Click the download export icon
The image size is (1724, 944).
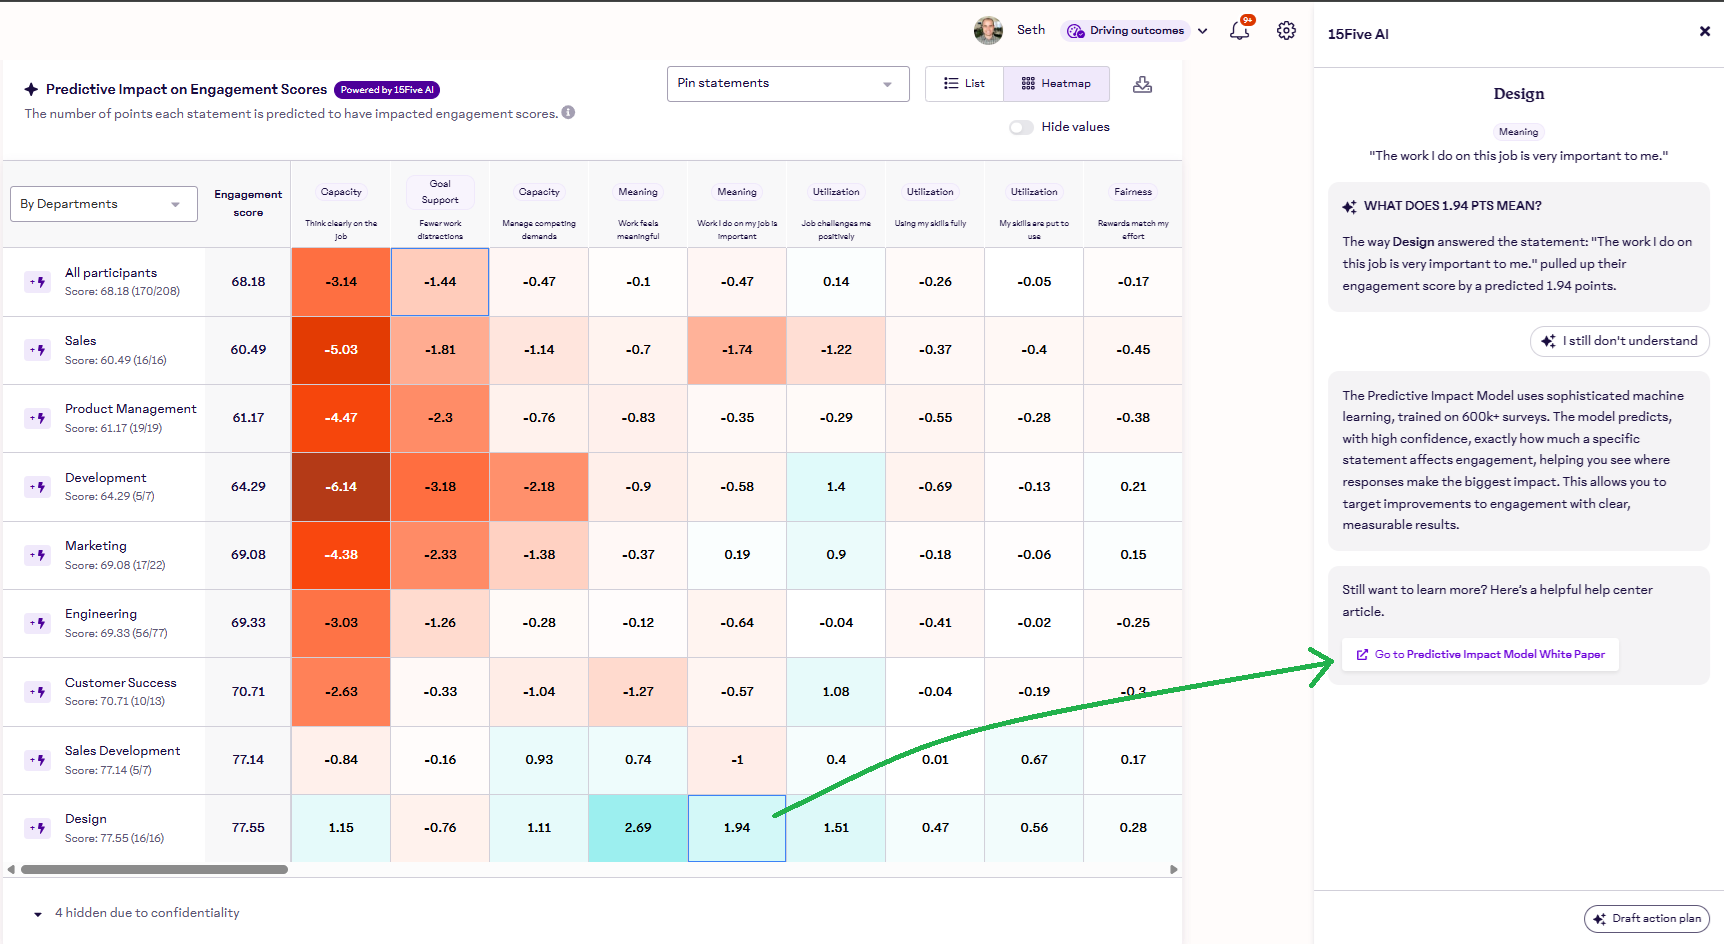1142,85
